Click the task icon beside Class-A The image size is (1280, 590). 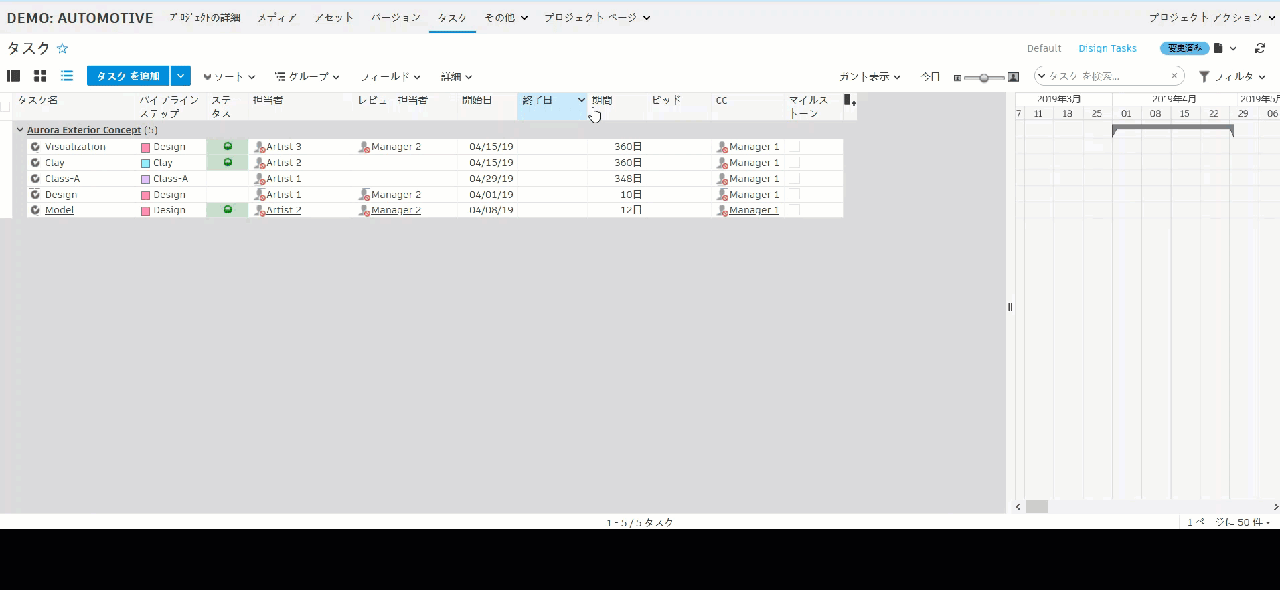(35, 178)
